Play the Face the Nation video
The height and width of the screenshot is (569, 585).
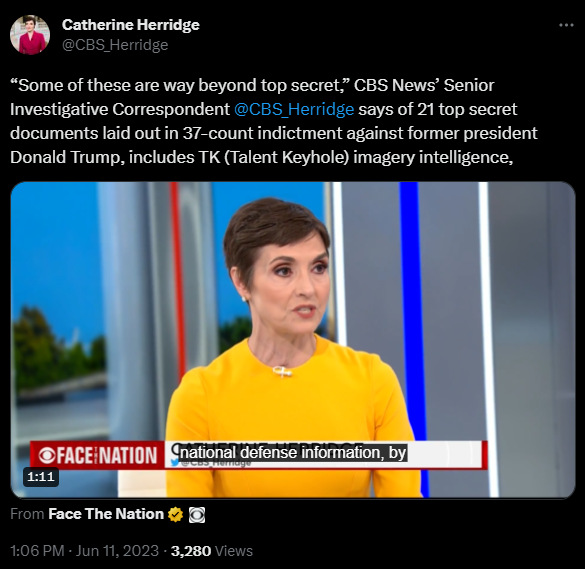(293, 340)
